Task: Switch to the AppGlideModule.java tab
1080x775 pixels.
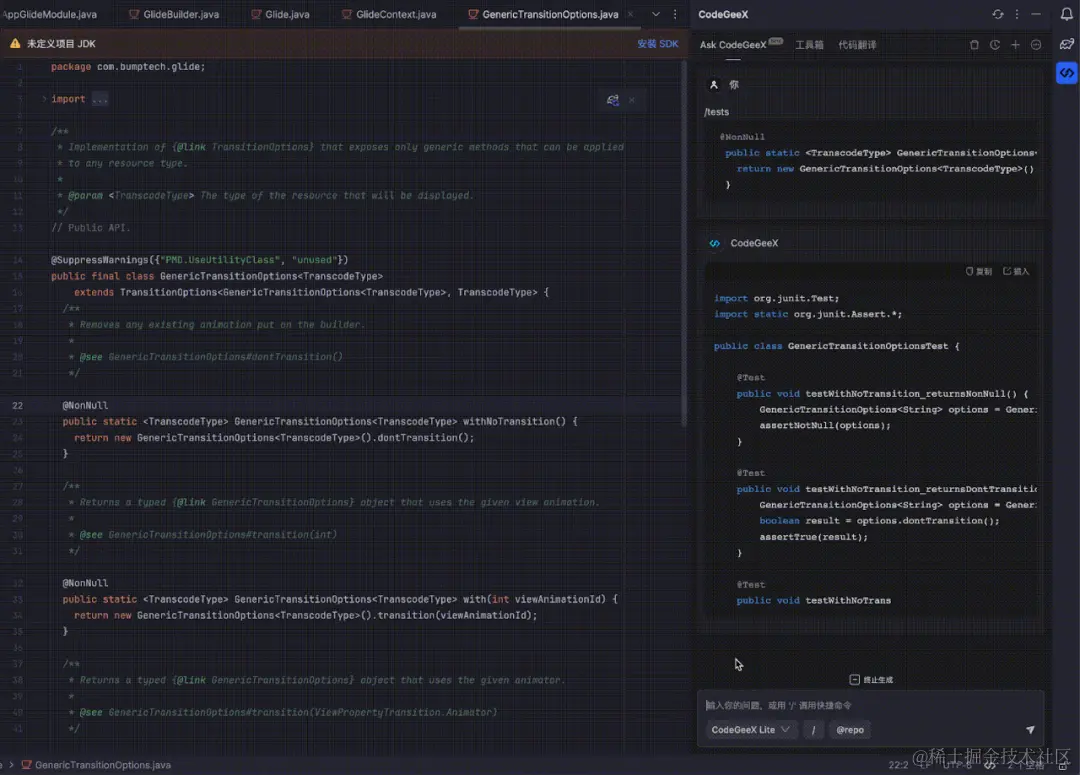Action: coord(50,14)
